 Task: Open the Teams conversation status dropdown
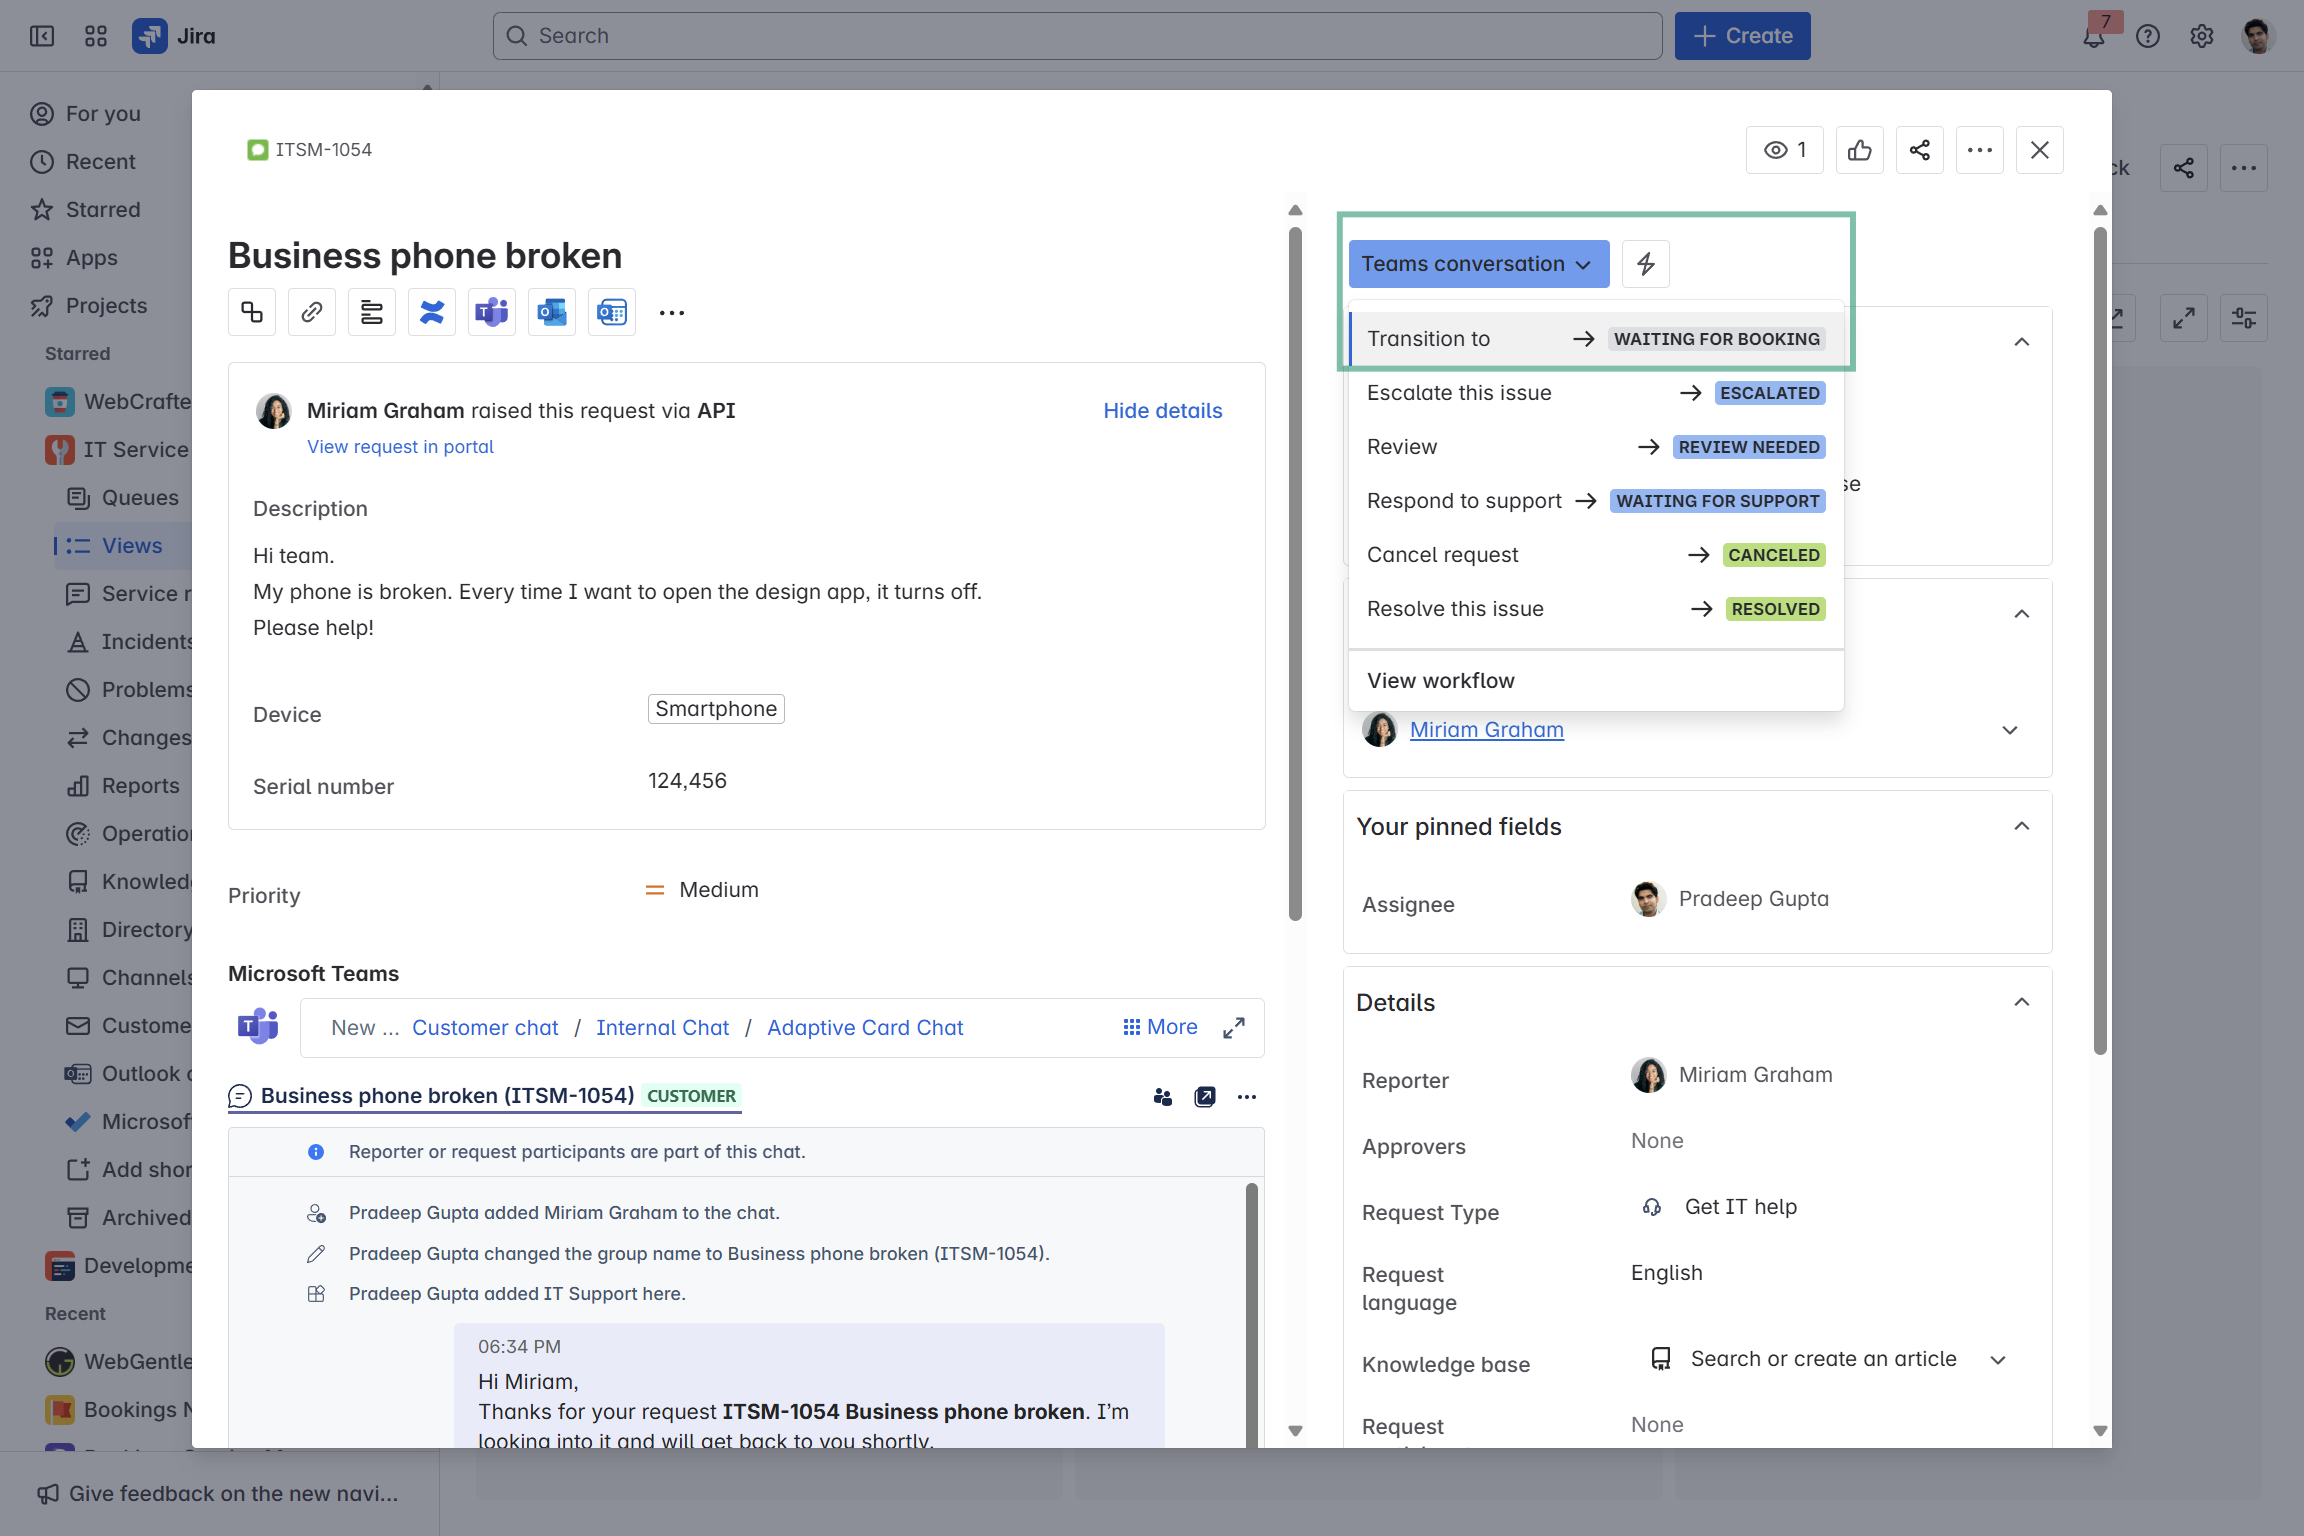coord(1477,264)
